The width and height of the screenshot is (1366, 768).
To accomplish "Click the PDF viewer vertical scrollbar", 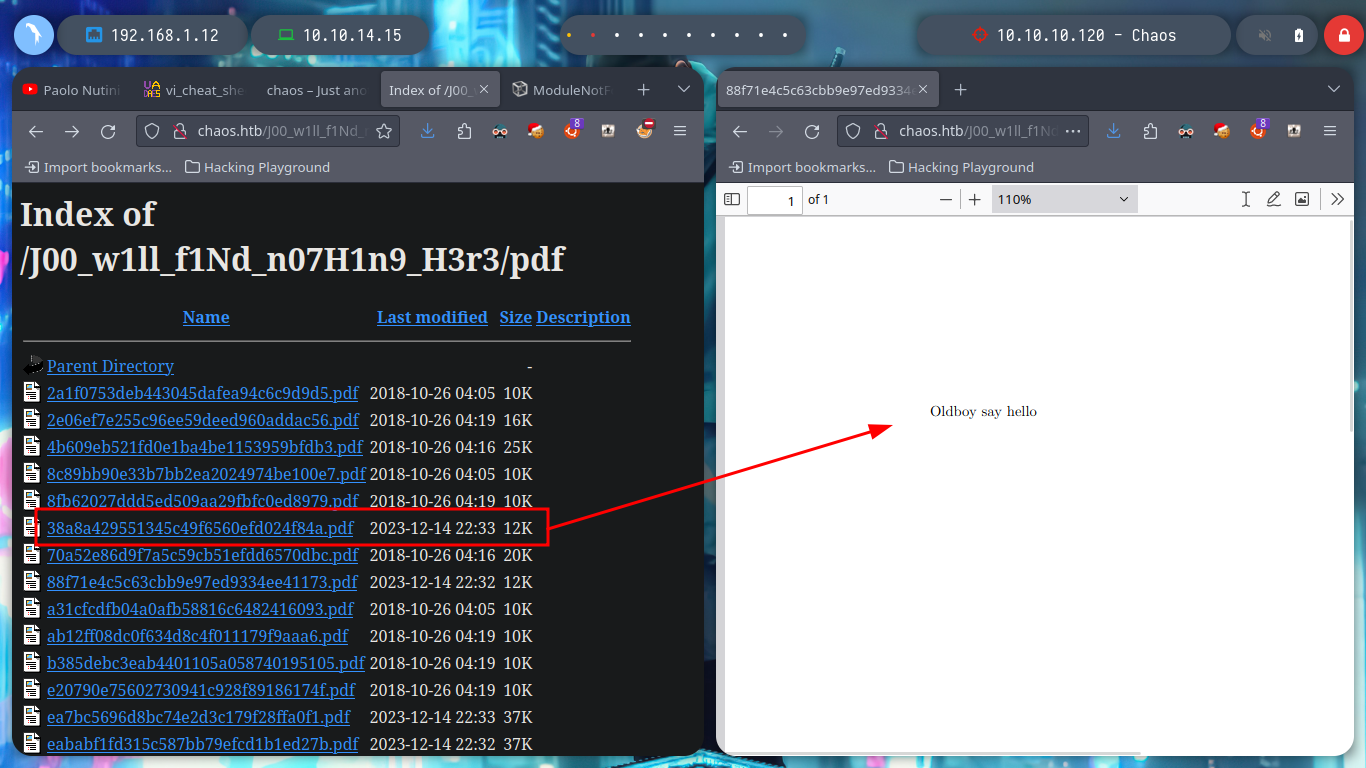I will (1351, 326).
